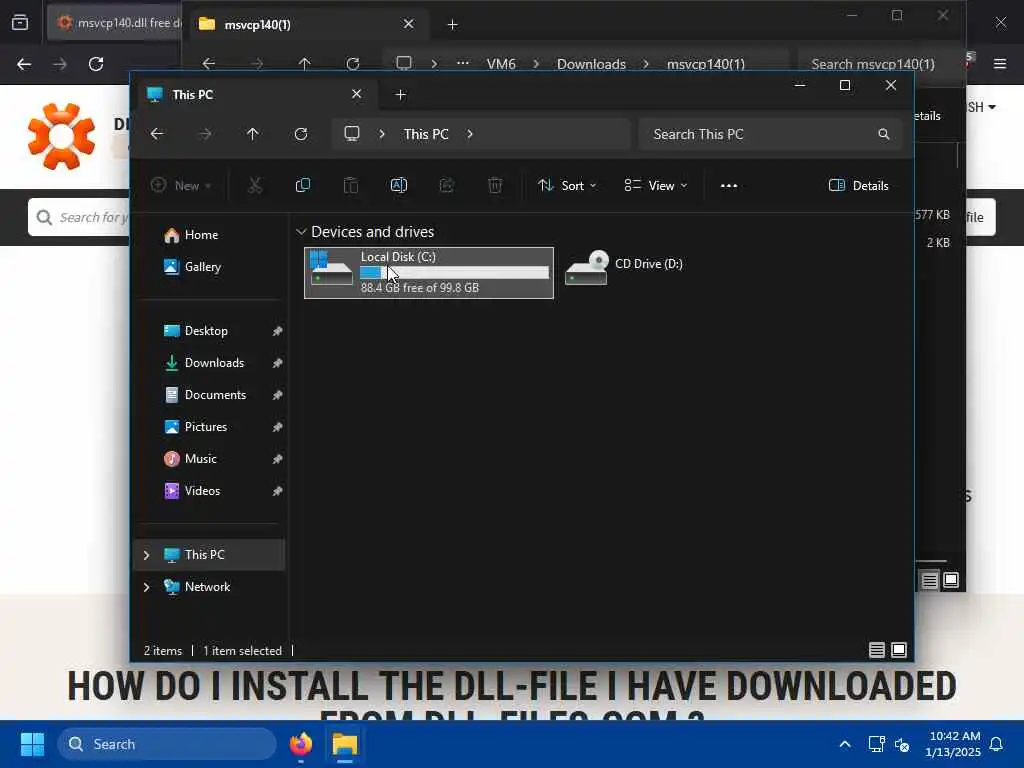This screenshot has height=768, width=1024.
Task: Go forward in the This PC window
Action: point(205,134)
